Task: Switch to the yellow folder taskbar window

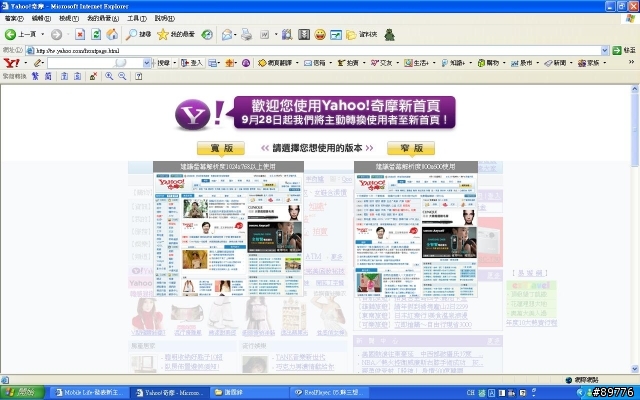Action: click(251, 393)
